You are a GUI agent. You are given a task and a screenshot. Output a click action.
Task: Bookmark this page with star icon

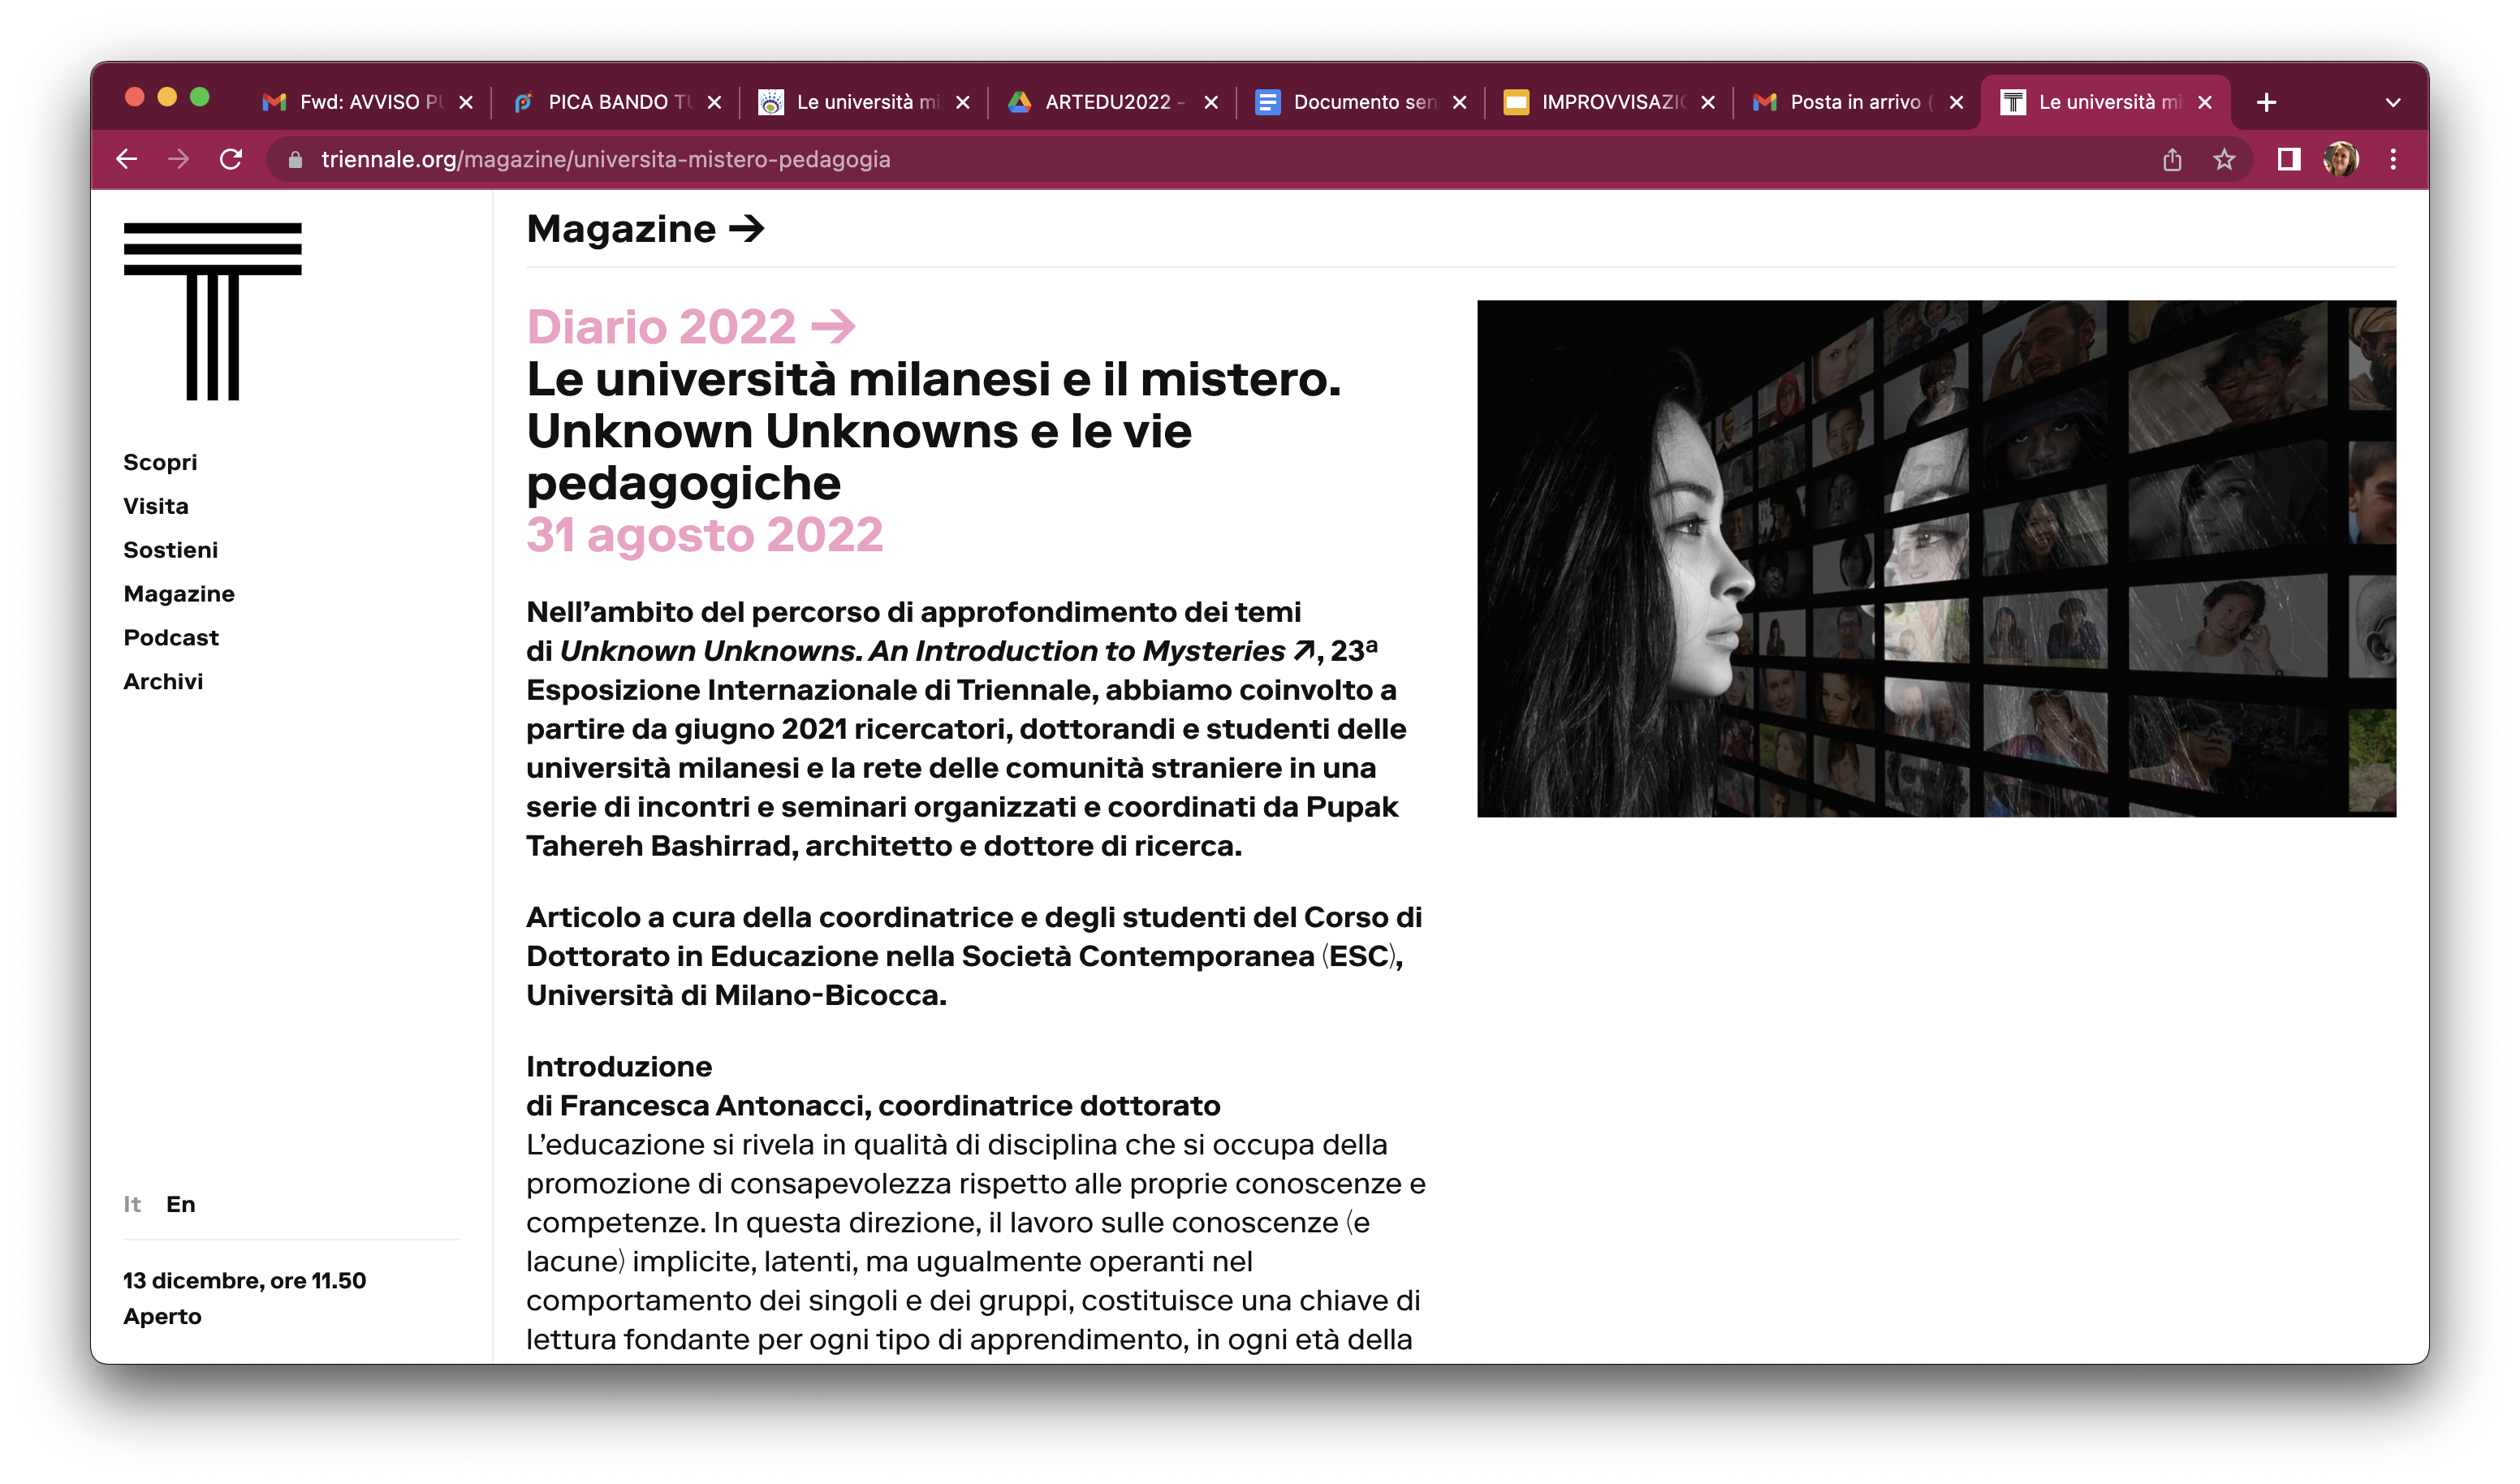(x=2223, y=160)
